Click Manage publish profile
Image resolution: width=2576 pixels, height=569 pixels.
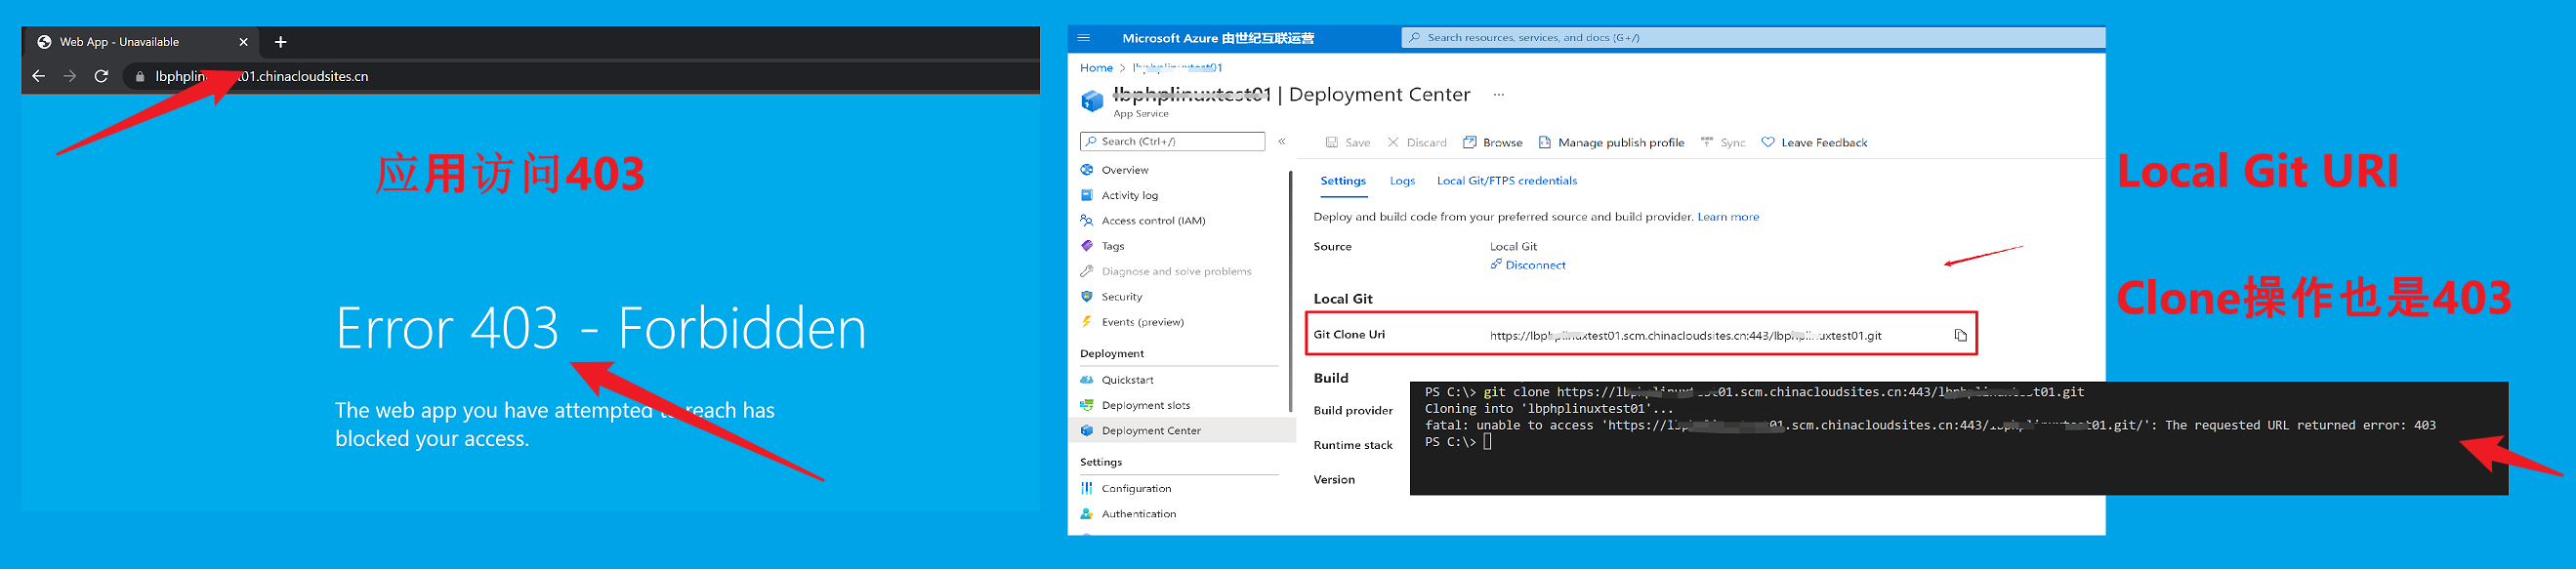tap(1611, 143)
